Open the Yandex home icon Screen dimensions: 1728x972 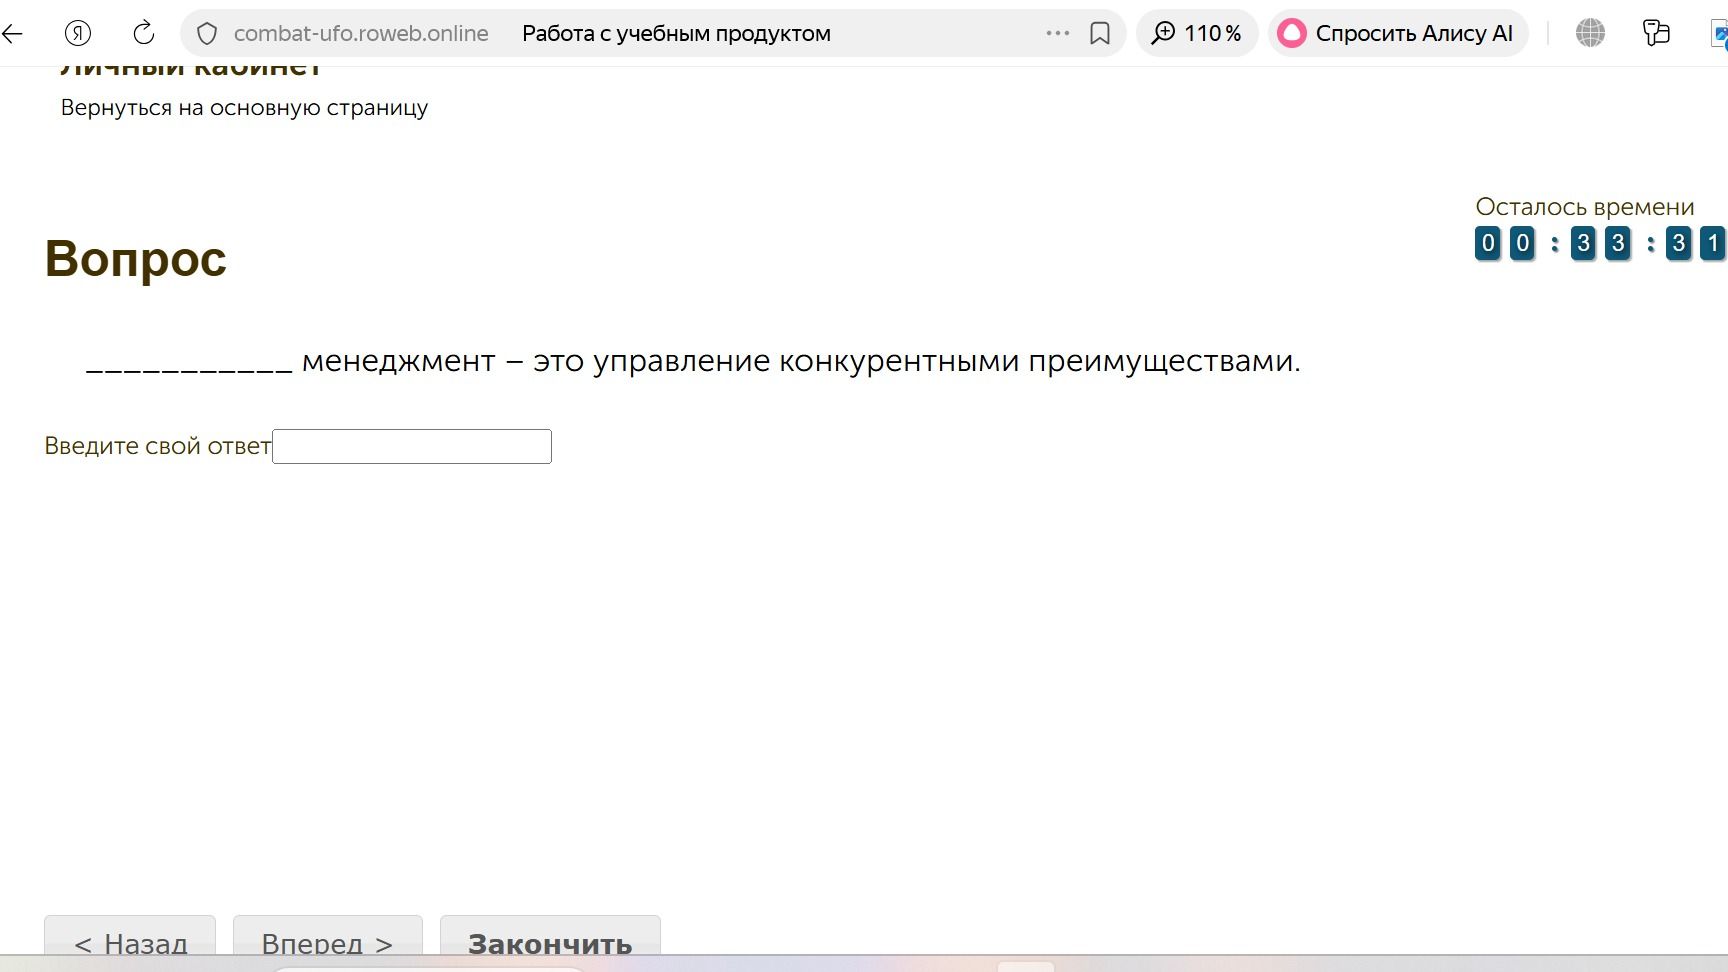tap(78, 33)
